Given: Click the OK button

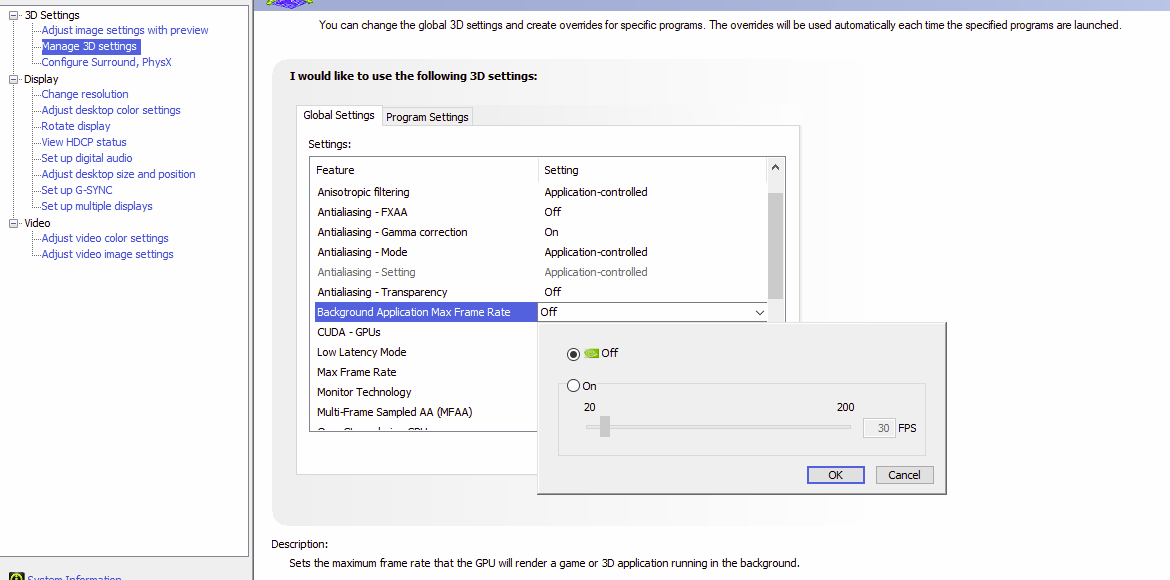Looking at the screenshot, I should coord(836,475).
